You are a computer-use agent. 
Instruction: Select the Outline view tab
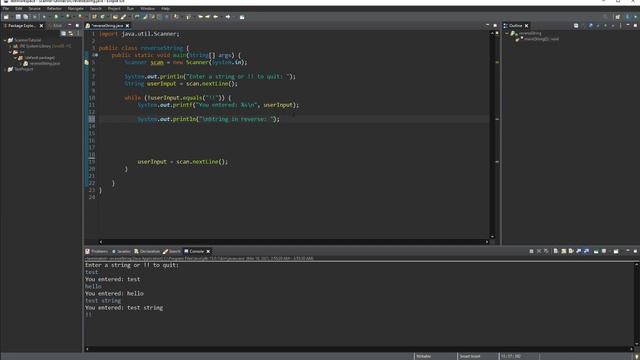tap(516, 26)
